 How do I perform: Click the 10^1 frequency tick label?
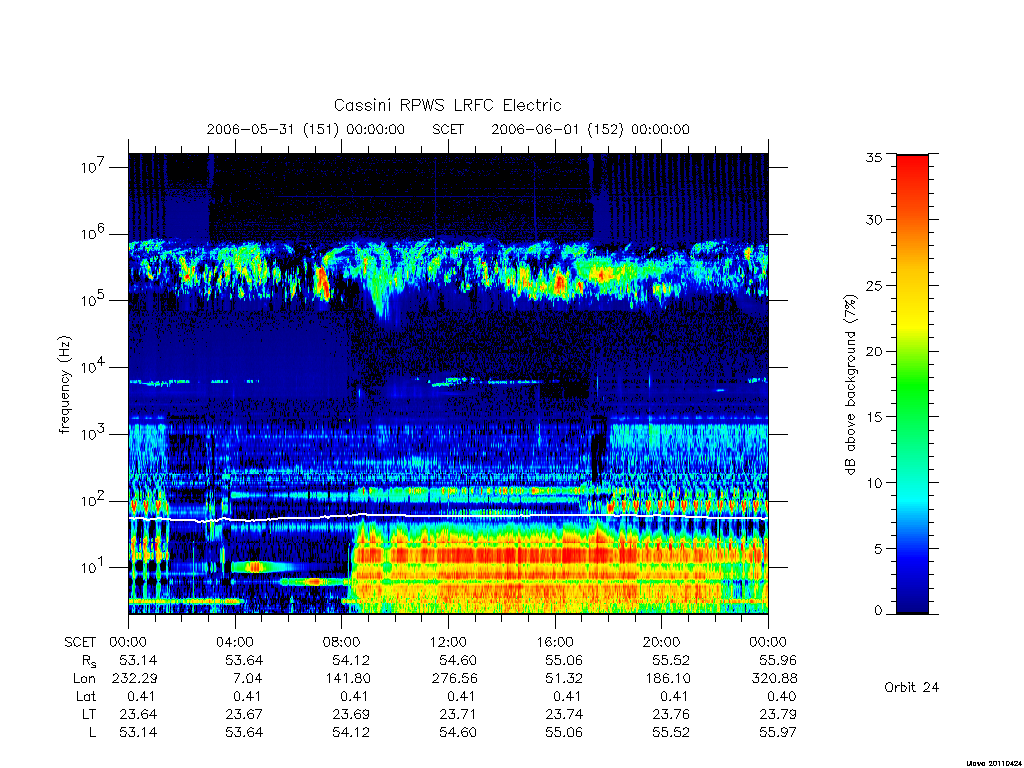pyautogui.click(x=93, y=567)
